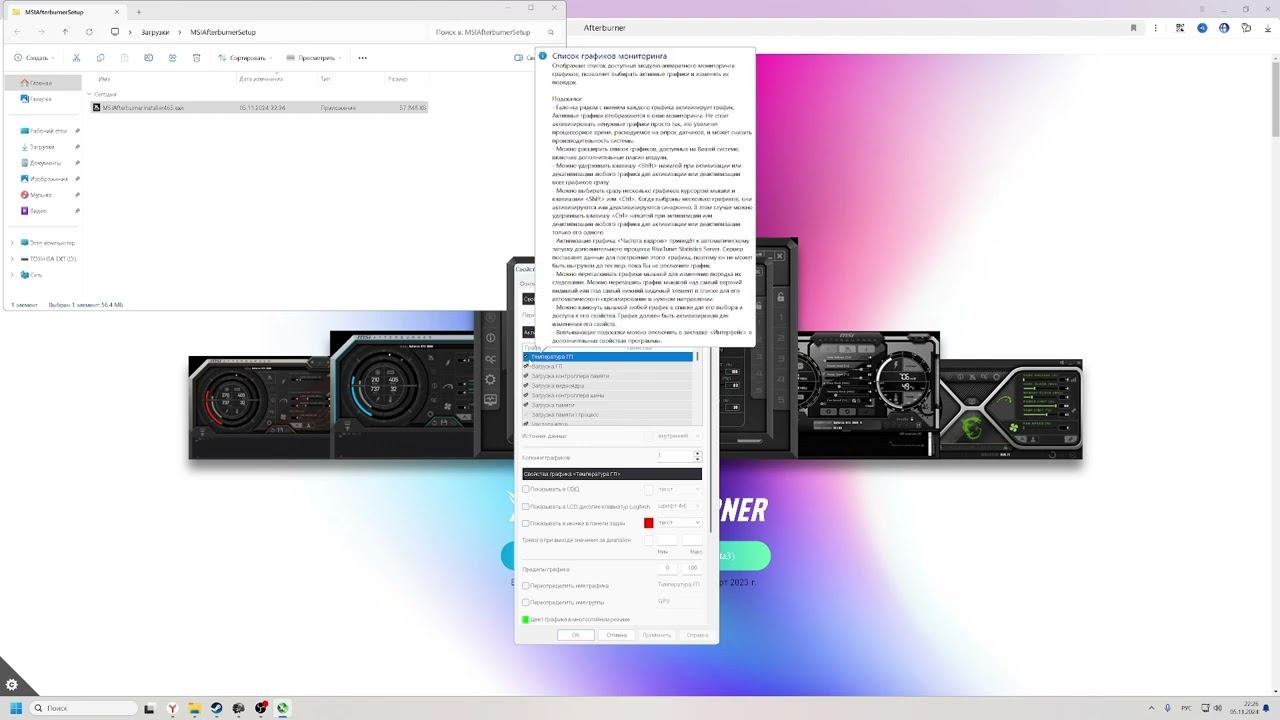This screenshot has width=1280, height=720.
Task: Open File Explorer from the taskbar
Action: tap(194, 708)
